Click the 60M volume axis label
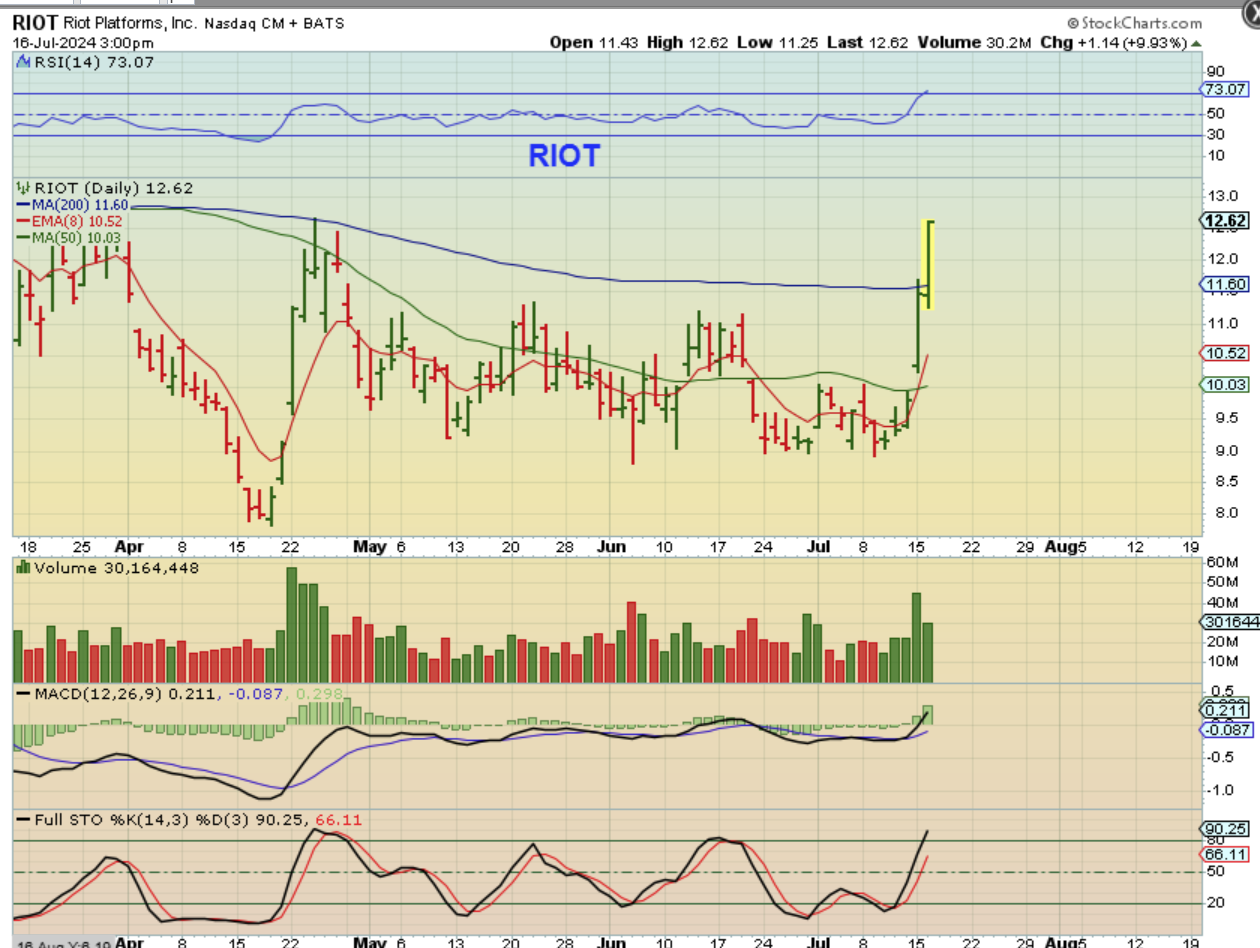The width and height of the screenshot is (1260, 948). point(1224,563)
